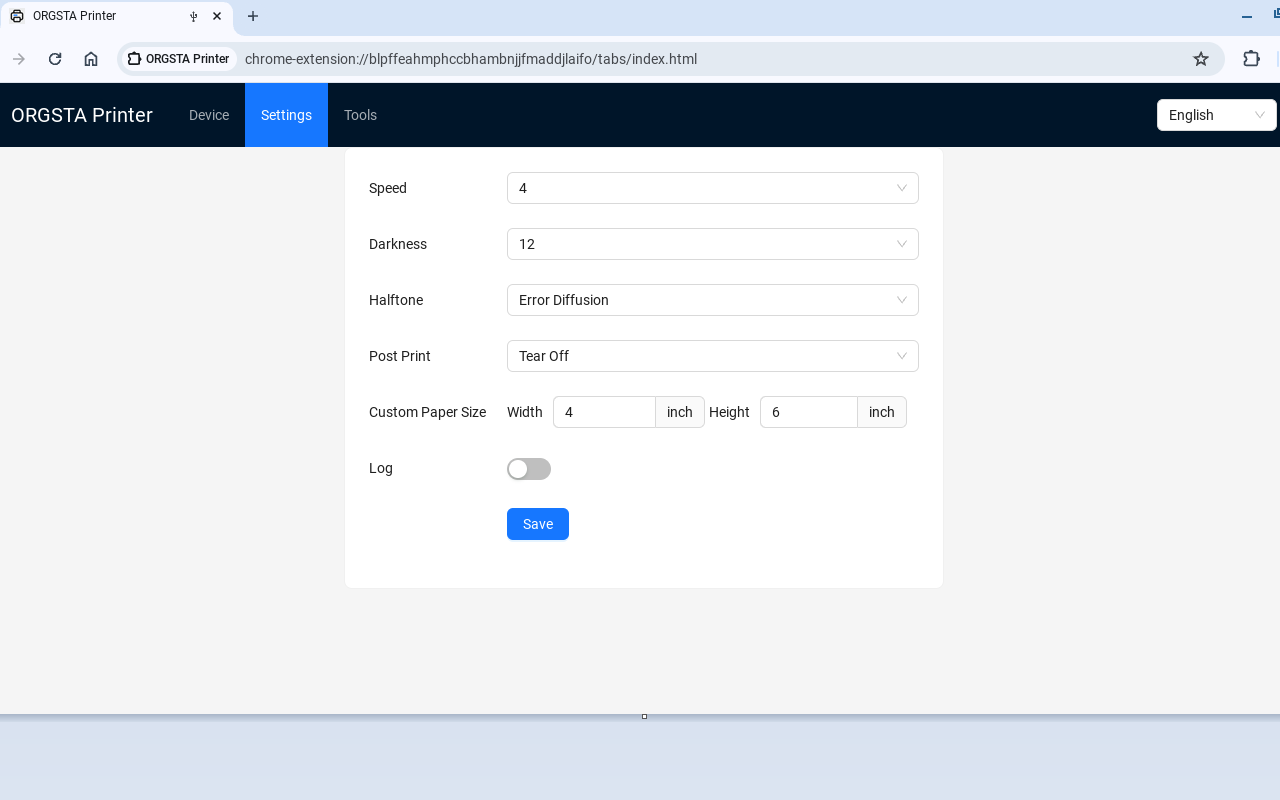Image resolution: width=1280 pixels, height=800 pixels.
Task: Open the Tools tab
Action: click(360, 115)
